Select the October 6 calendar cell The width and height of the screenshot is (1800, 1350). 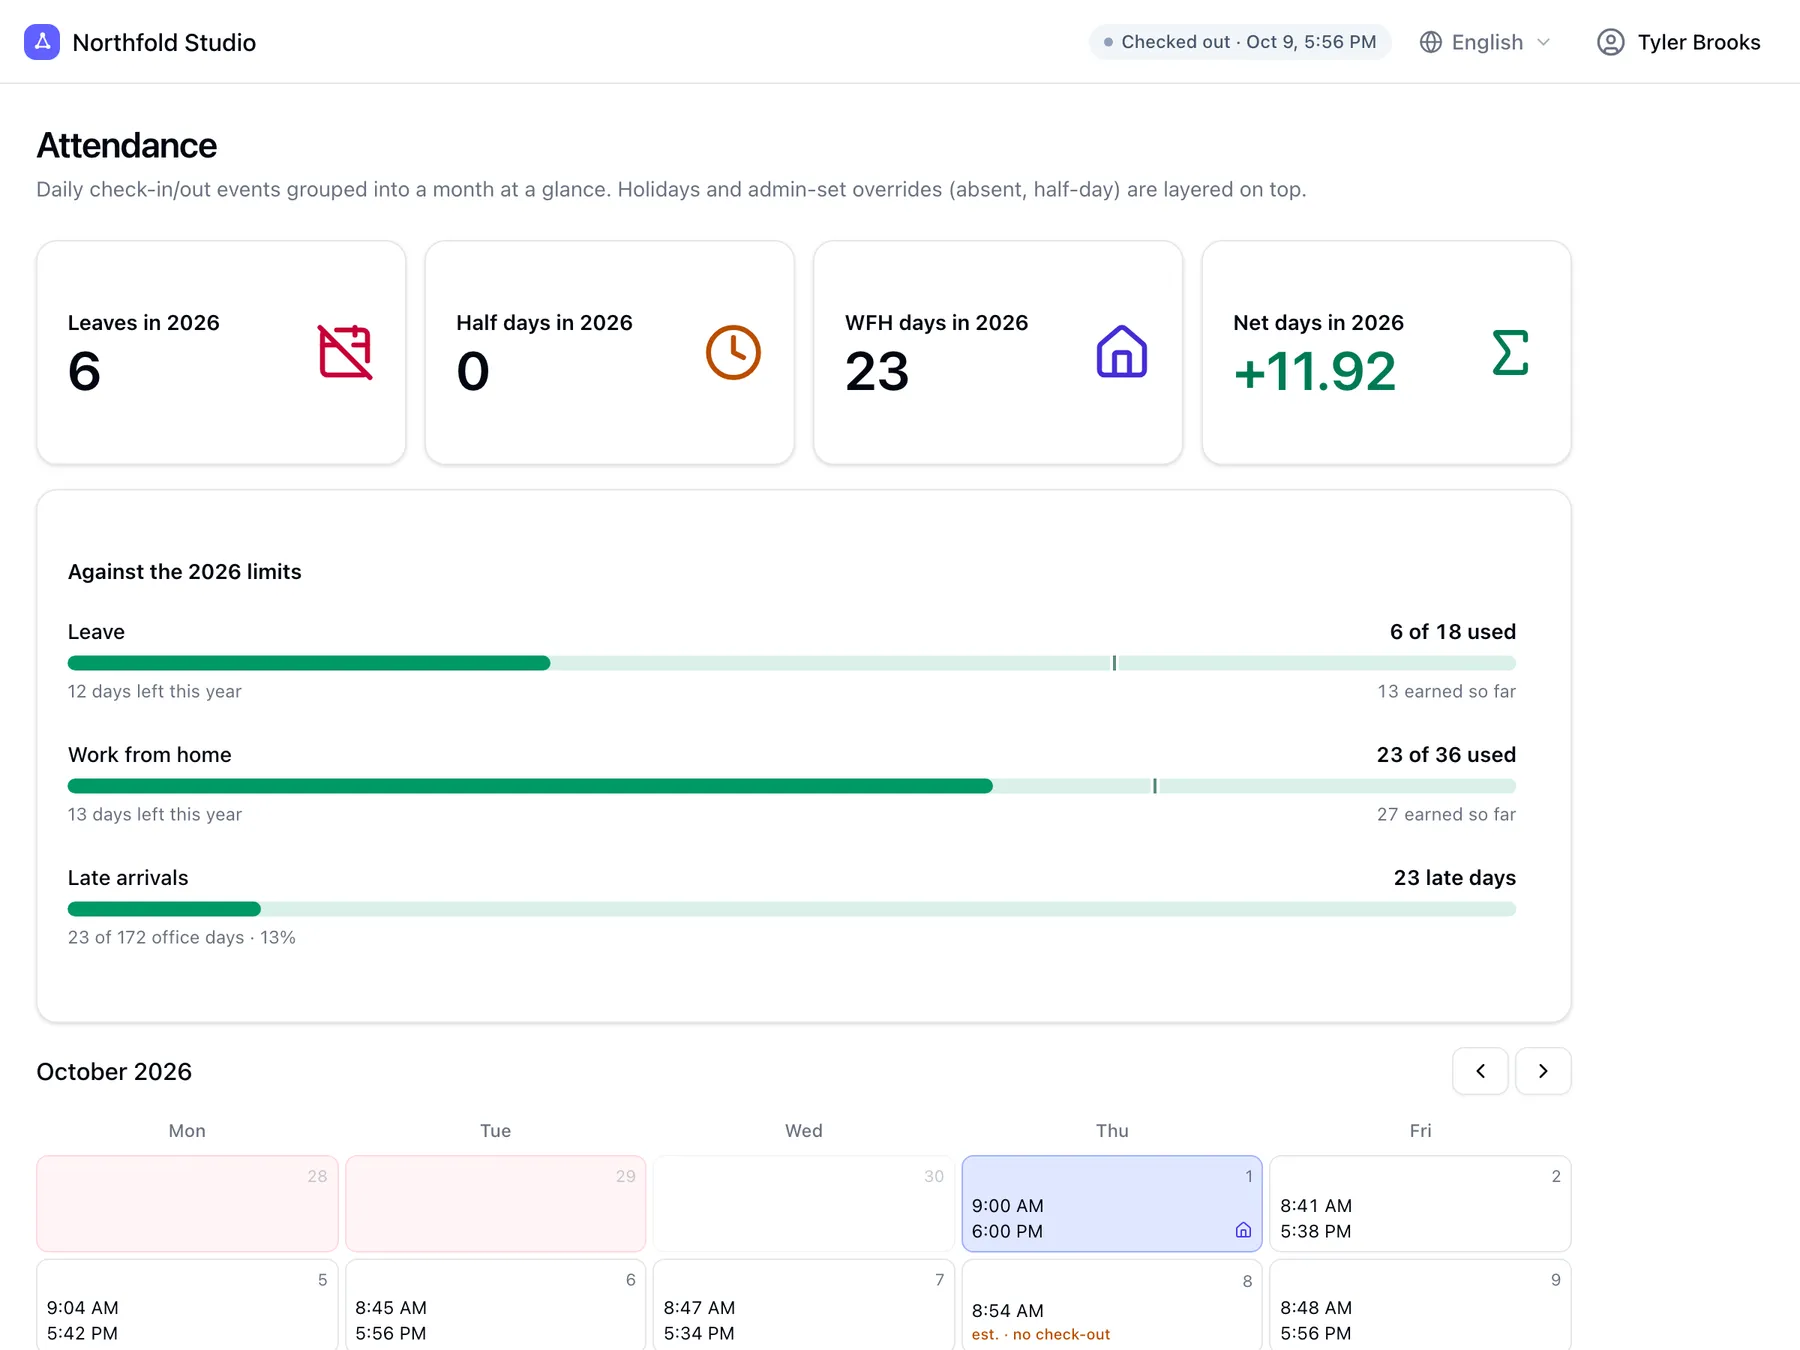click(x=495, y=1305)
